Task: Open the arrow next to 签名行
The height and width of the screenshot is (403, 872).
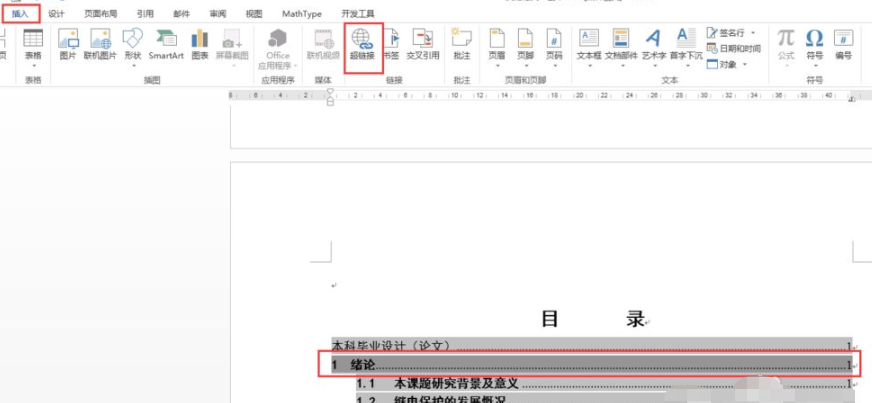Action: click(753, 33)
